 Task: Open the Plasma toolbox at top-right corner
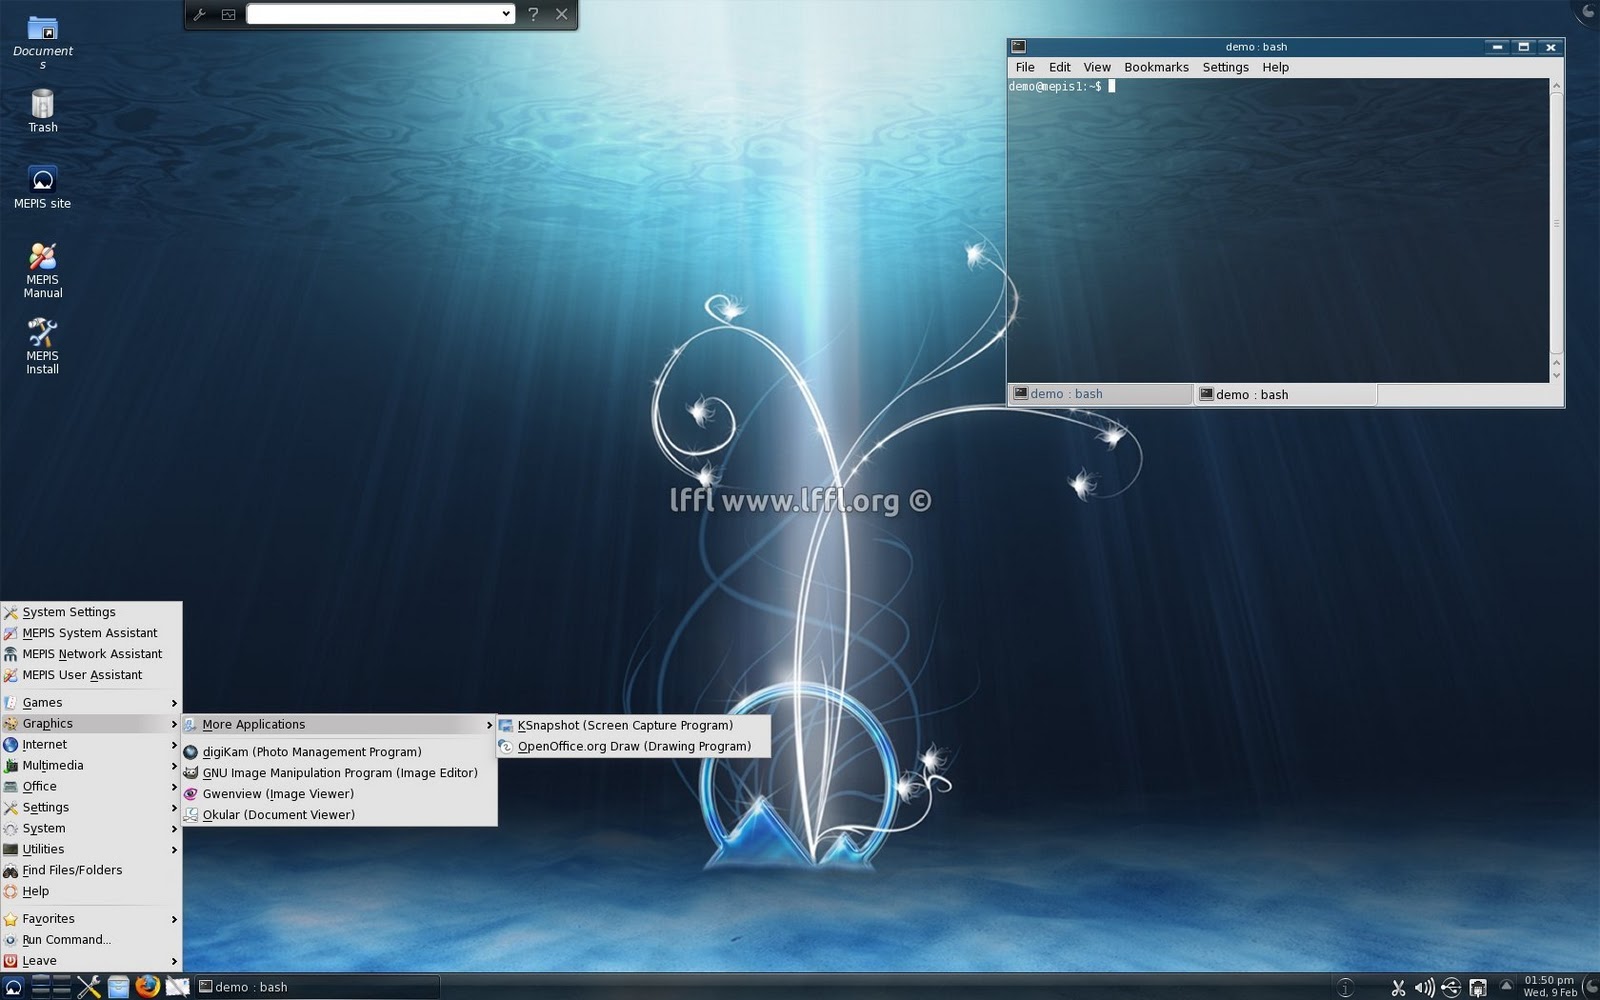click(x=1588, y=11)
